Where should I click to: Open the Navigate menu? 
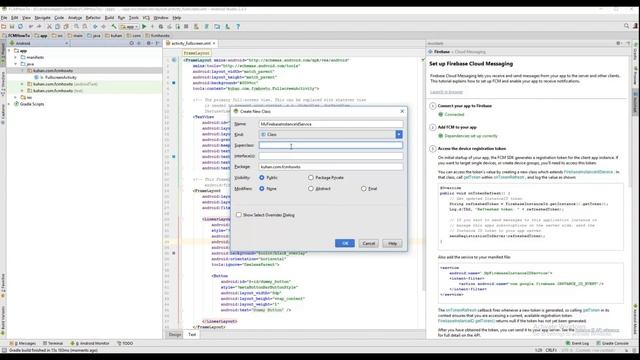tap(42, 18)
